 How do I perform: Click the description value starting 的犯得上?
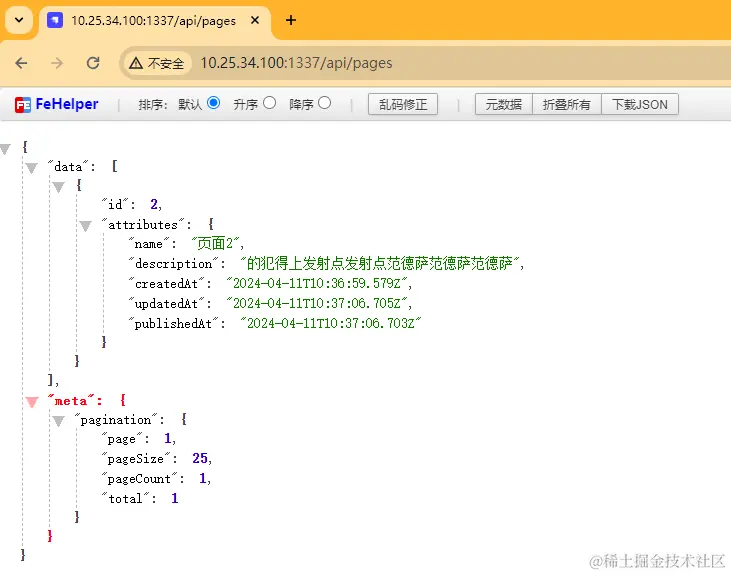(379, 263)
